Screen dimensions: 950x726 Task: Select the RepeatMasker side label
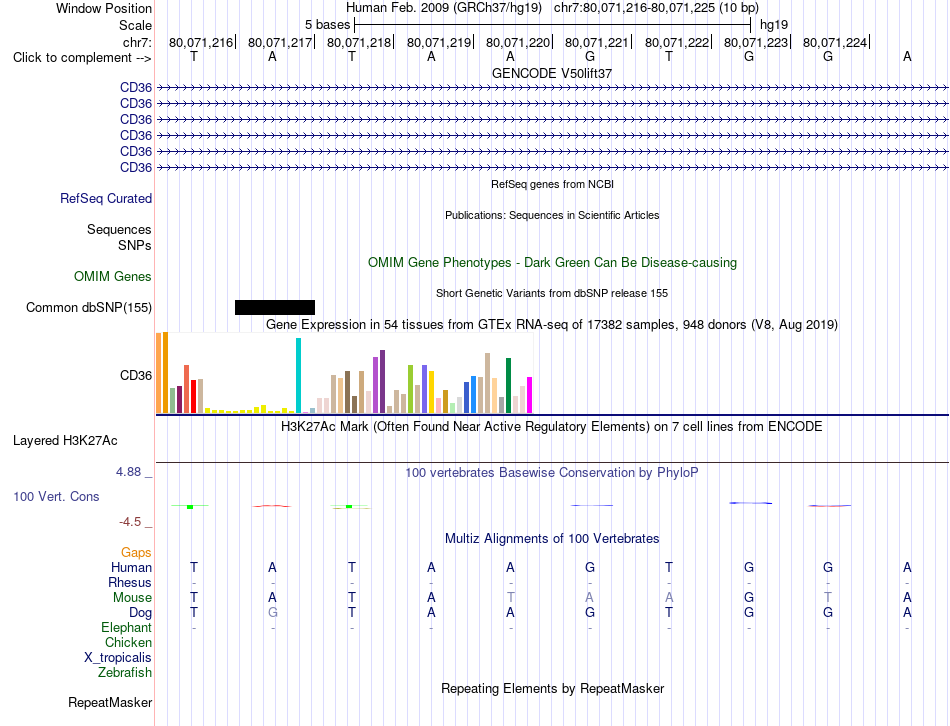click(x=110, y=703)
